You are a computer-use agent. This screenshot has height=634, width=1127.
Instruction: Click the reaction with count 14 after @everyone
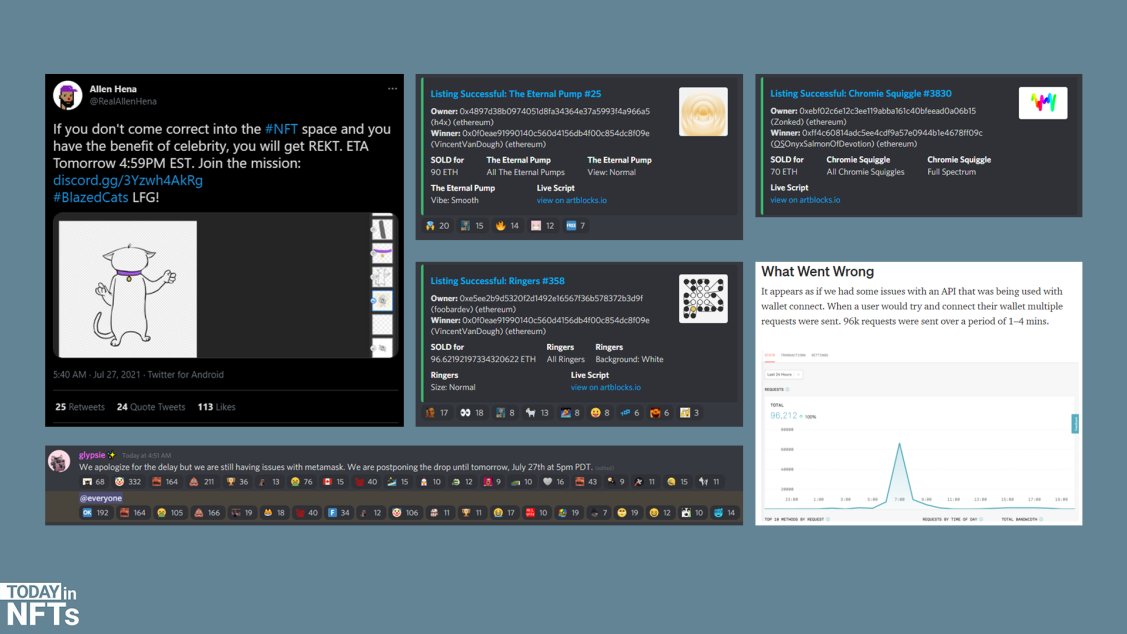(725, 513)
